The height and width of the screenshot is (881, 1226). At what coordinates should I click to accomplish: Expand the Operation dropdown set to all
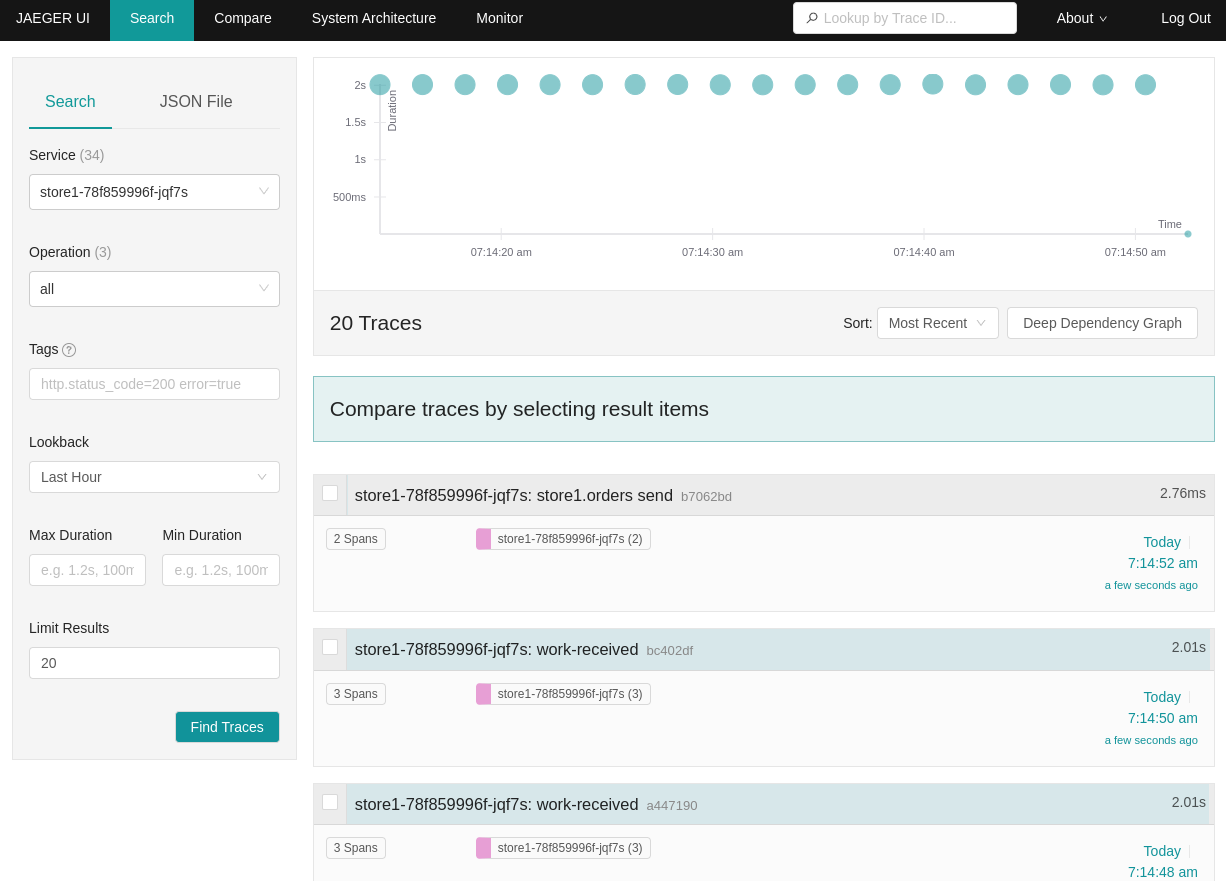(154, 289)
